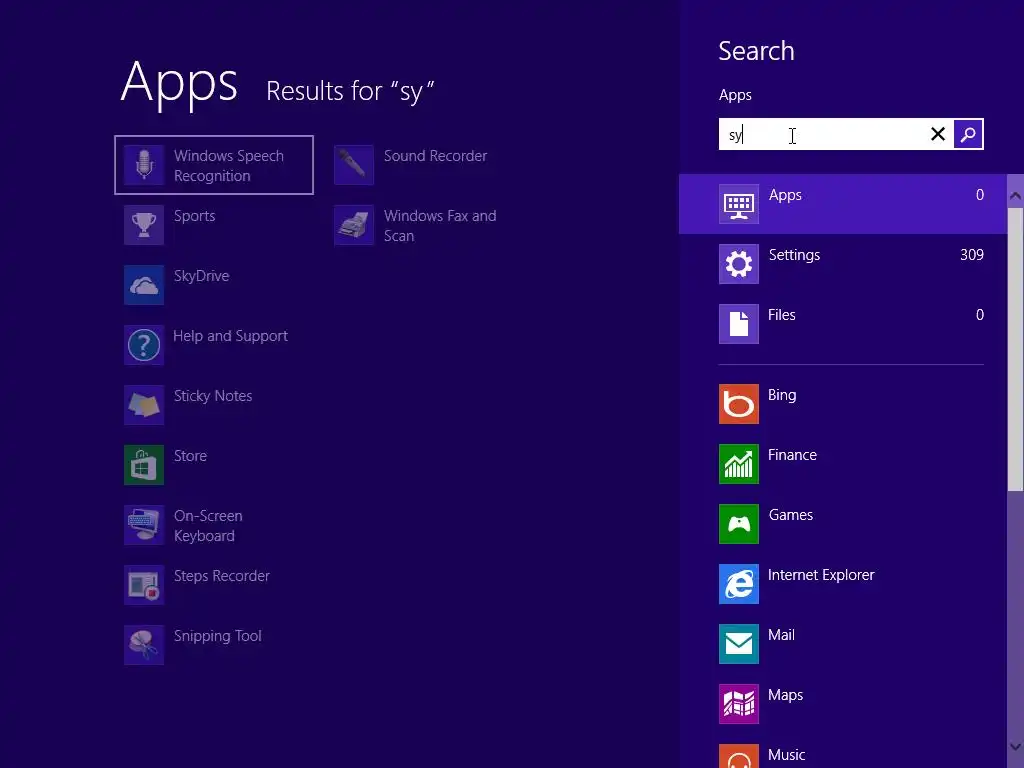Image resolution: width=1024 pixels, height=768 pixels.
Task: Clear the search box with the X
Action: click(x=938, y=135)
